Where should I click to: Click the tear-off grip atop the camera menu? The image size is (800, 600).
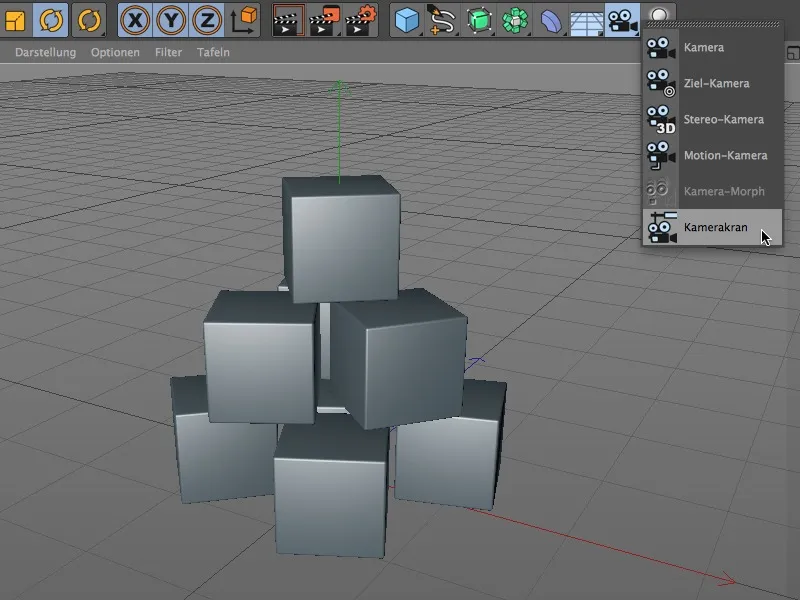712,24
